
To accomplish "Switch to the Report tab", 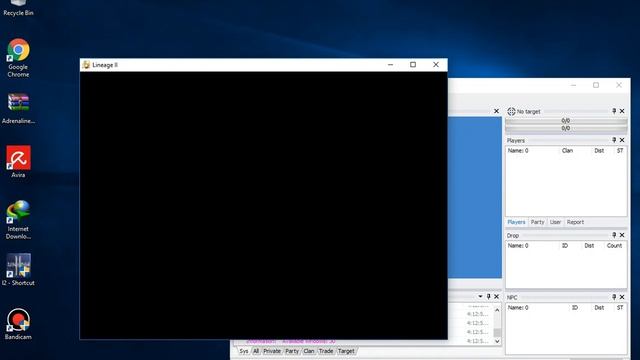I will tap(575, 222).
